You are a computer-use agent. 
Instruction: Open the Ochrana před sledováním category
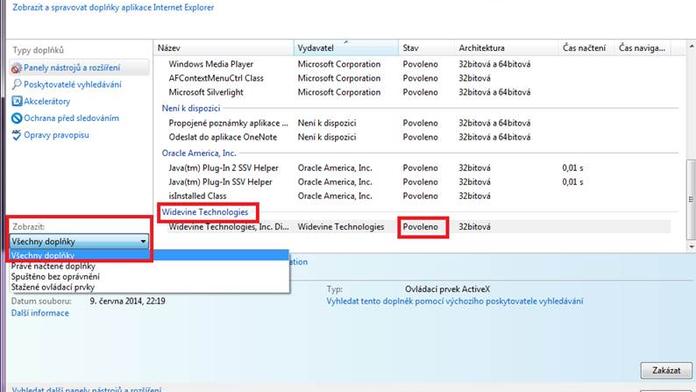tap(71, 118)
